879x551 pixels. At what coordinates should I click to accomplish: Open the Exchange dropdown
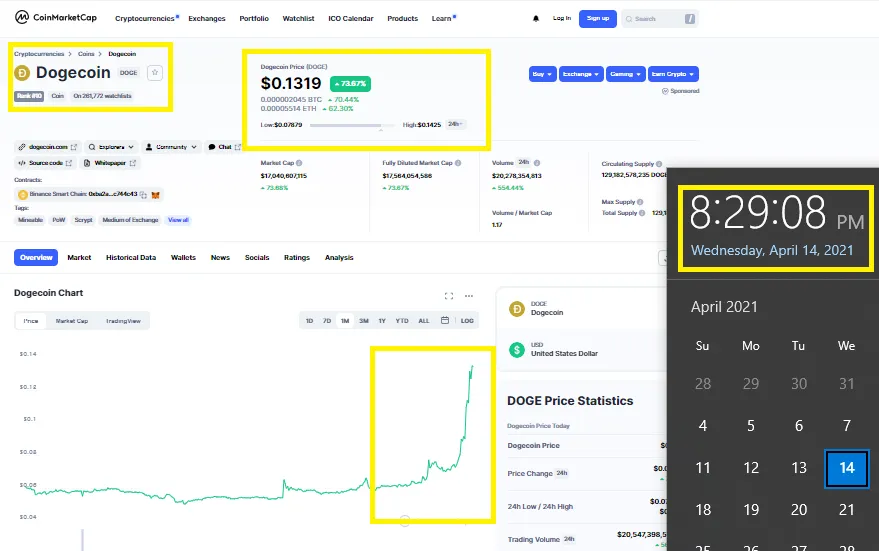pos(581,74)
